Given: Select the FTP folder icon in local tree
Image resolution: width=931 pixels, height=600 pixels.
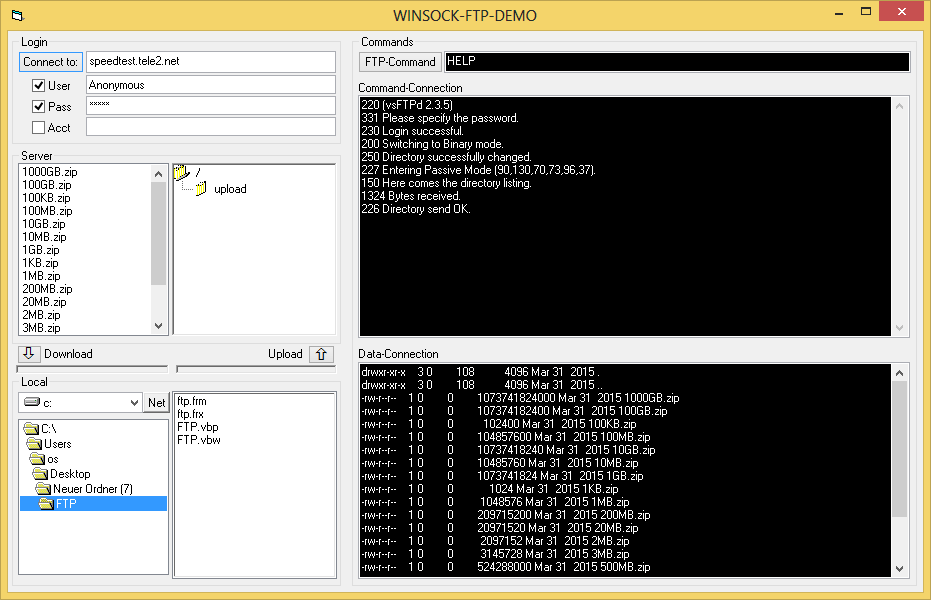Looking at the screenshot, I should [47, 503].
